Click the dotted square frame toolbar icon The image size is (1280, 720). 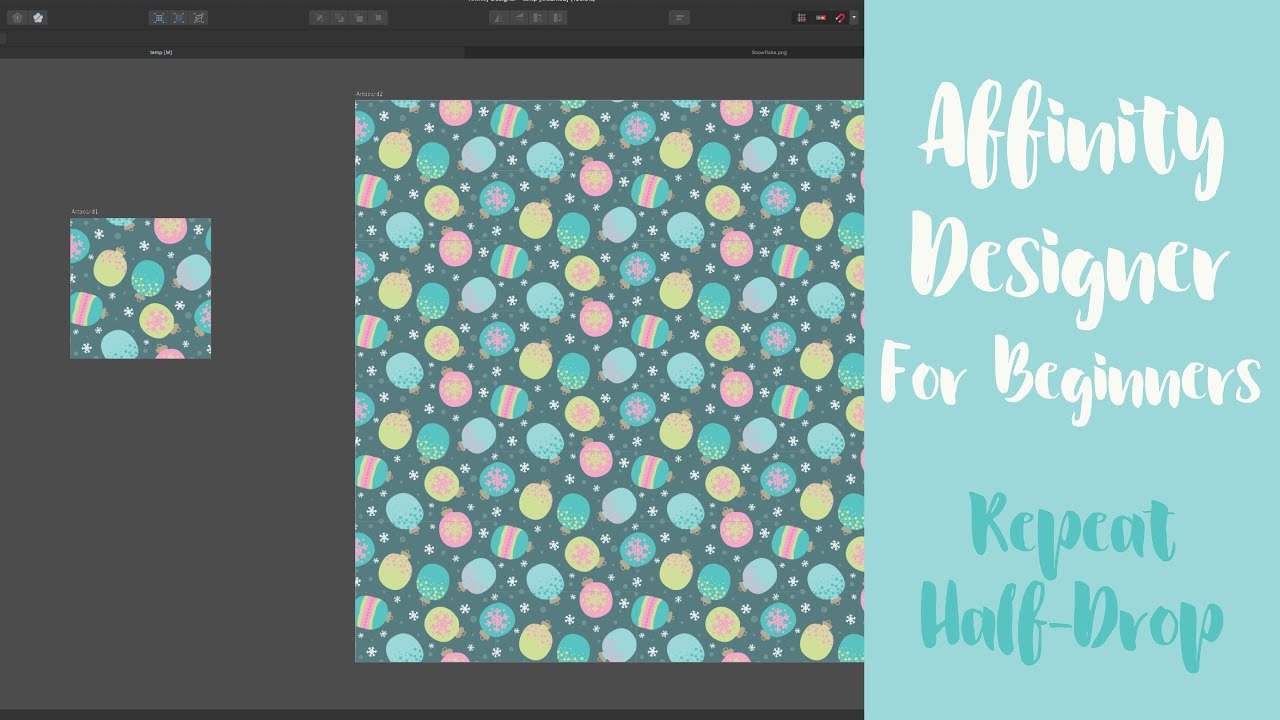click(178, 18)
